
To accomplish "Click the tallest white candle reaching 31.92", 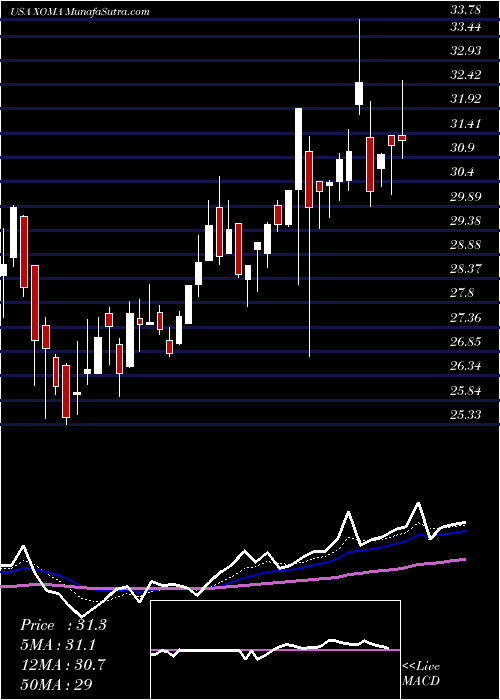I will click(298, 149).
